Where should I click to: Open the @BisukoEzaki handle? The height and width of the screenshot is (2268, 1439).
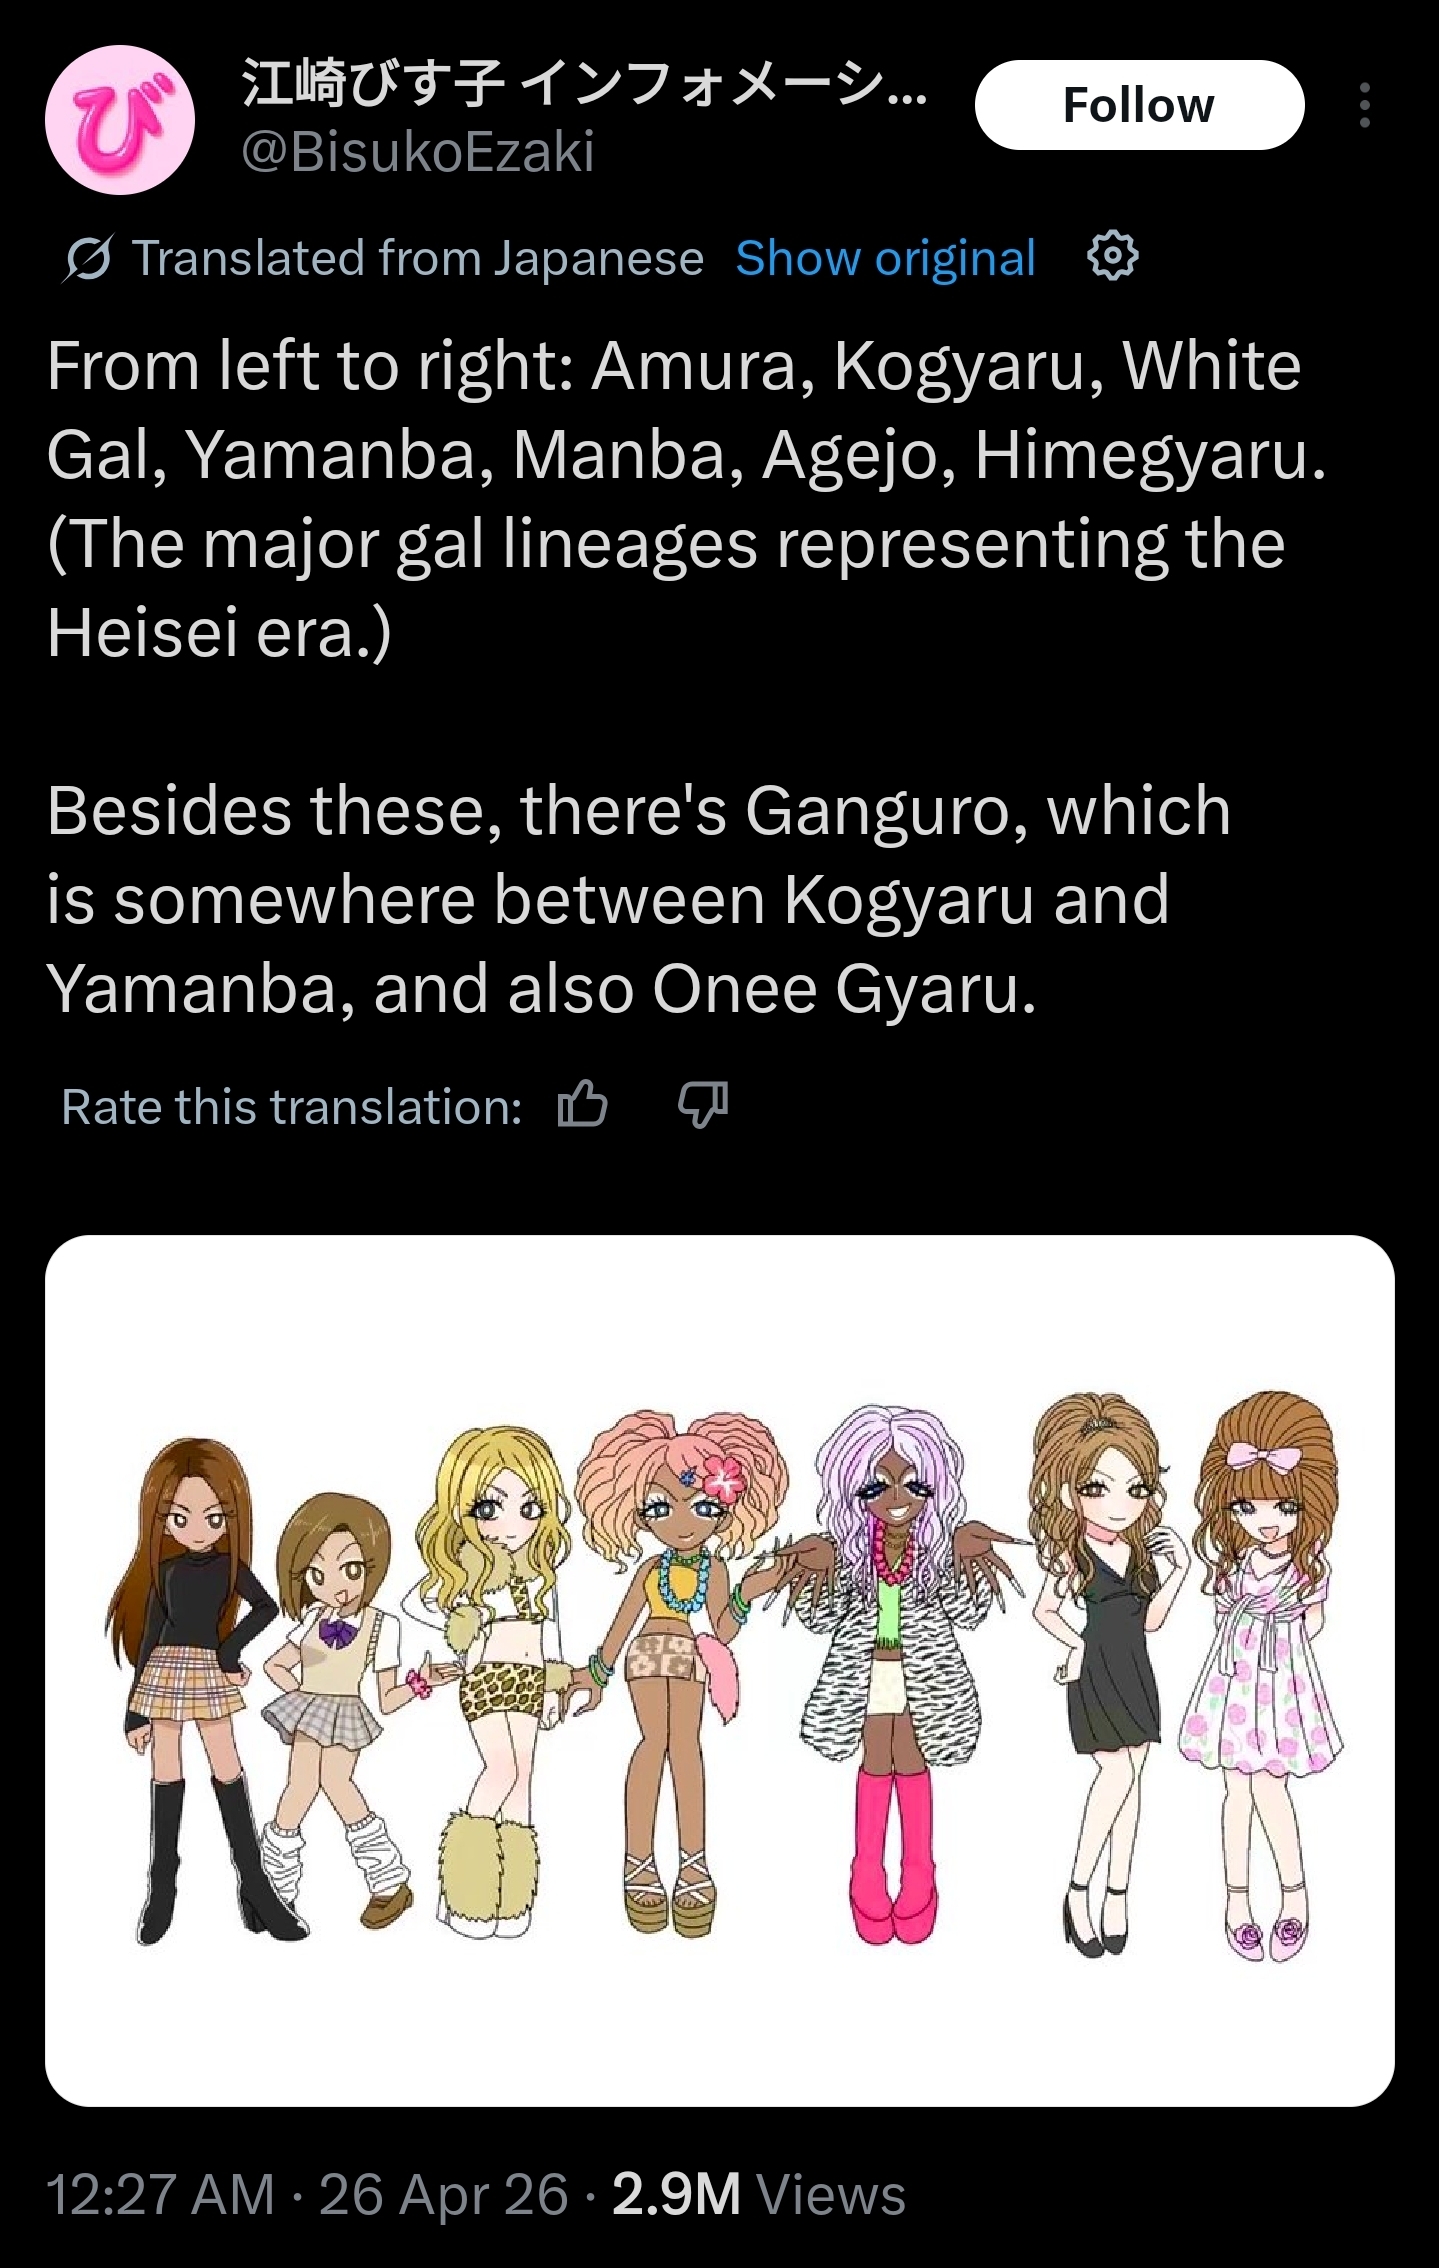418,152
